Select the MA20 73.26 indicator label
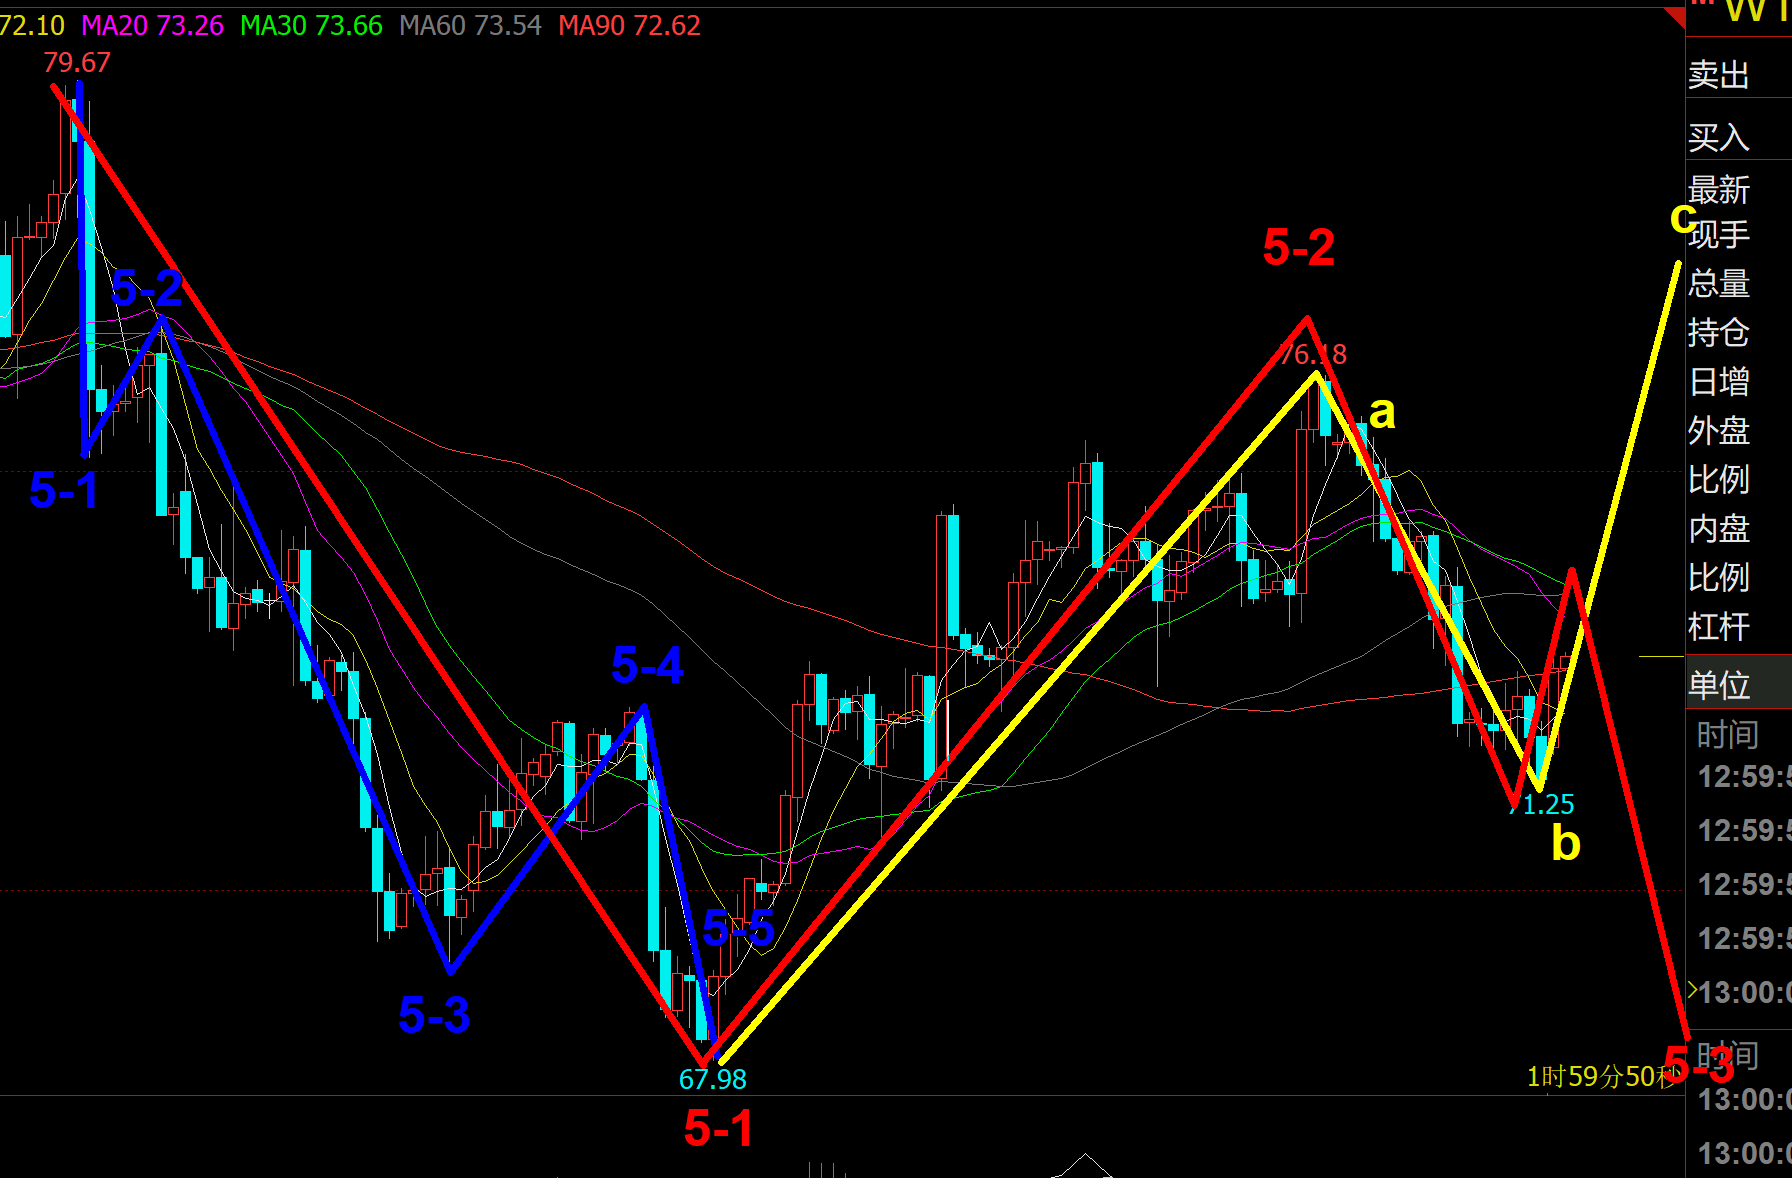 pyautogui.click(x=153, y=26)
